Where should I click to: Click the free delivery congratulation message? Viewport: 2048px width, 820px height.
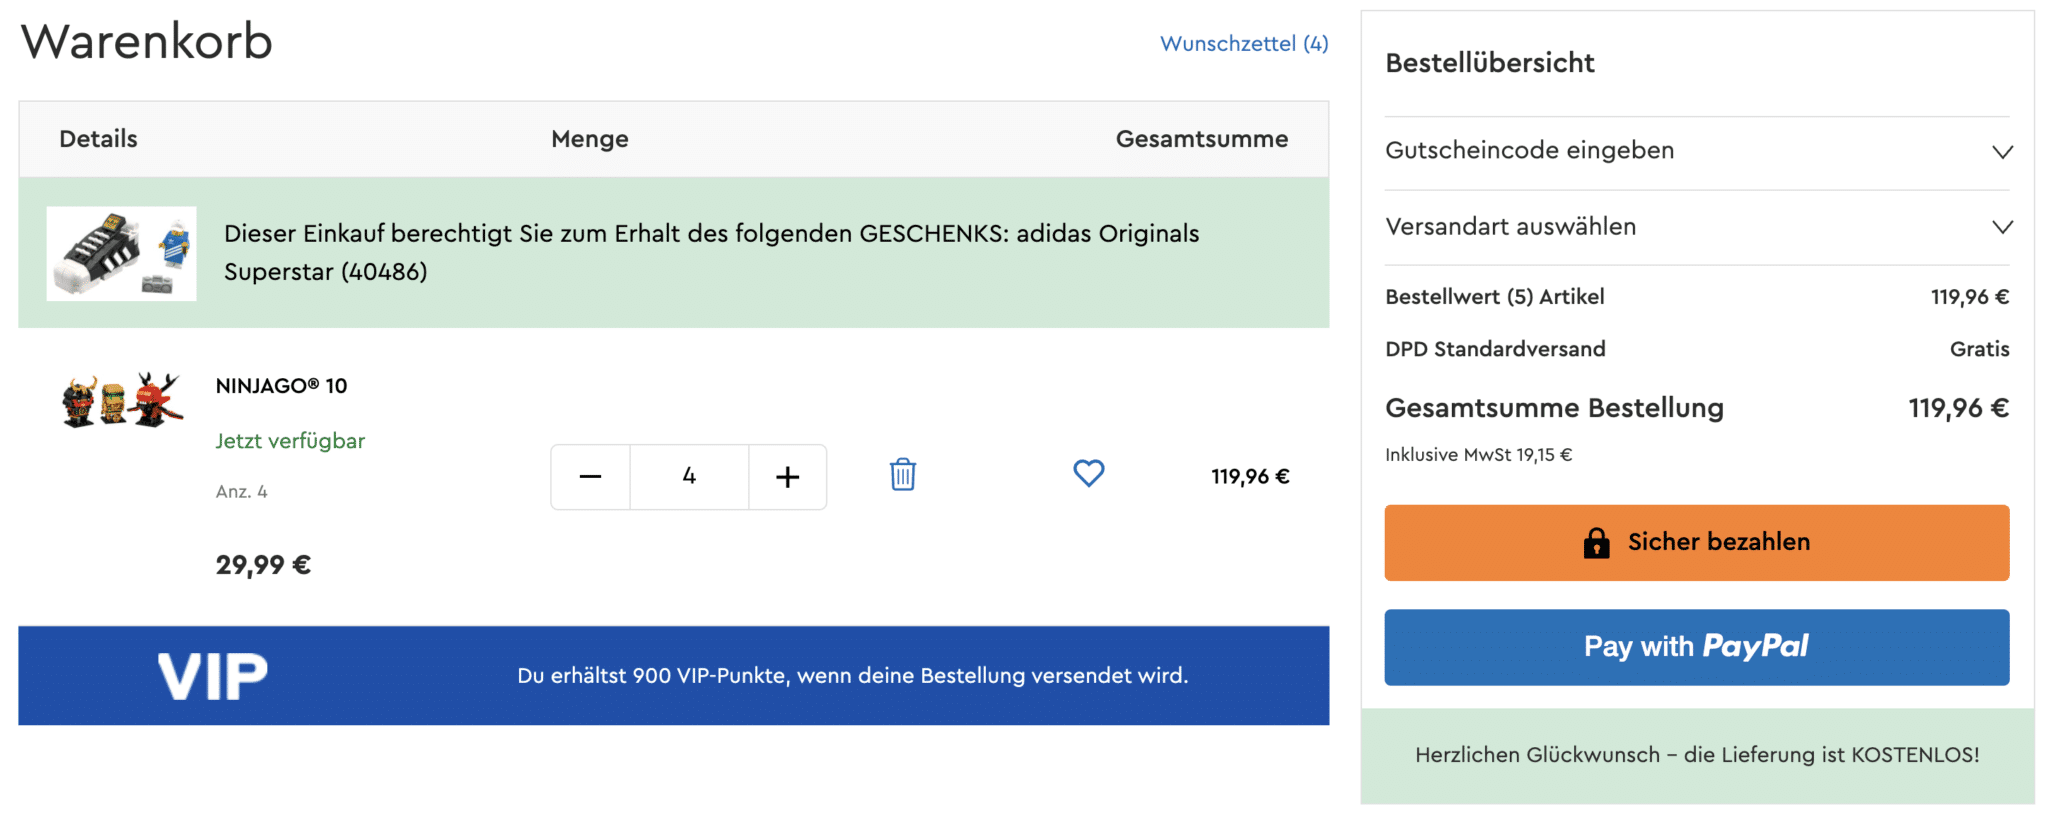(1697, 755)
